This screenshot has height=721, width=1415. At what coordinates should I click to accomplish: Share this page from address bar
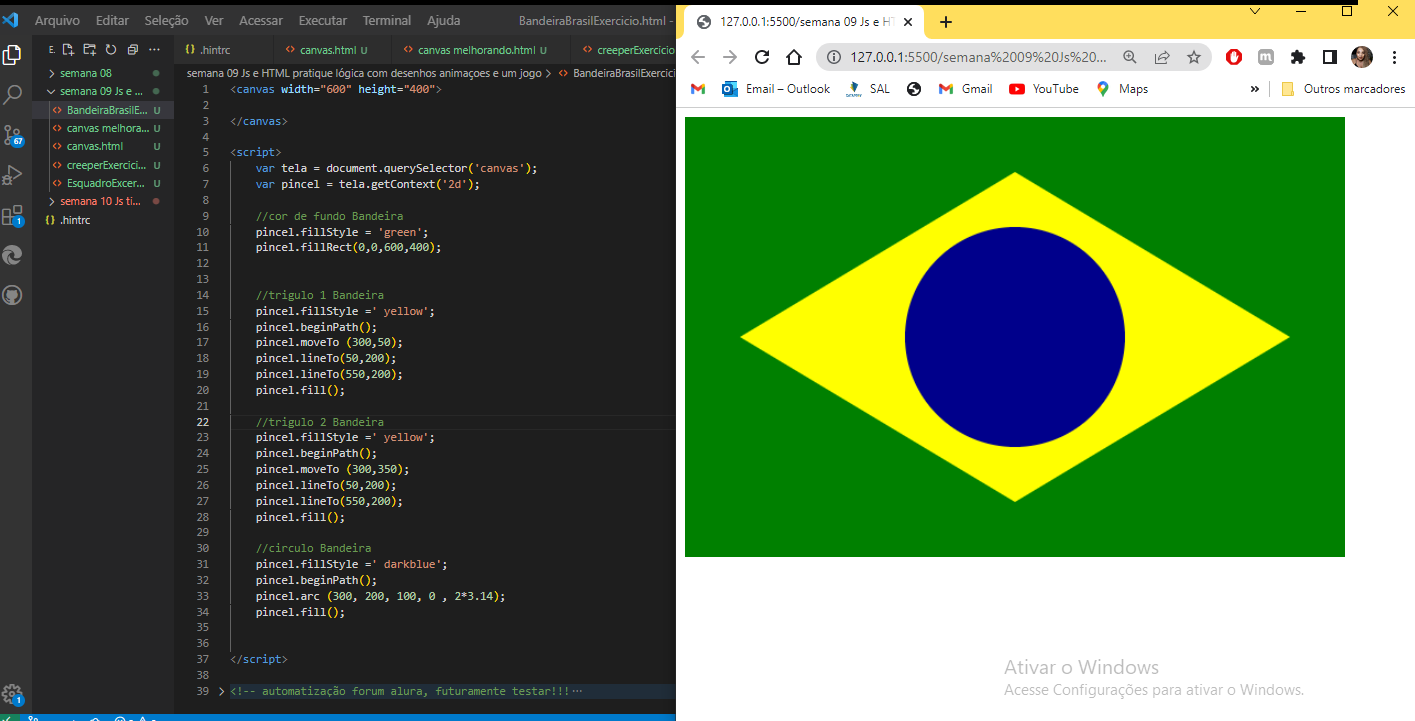1162,57
